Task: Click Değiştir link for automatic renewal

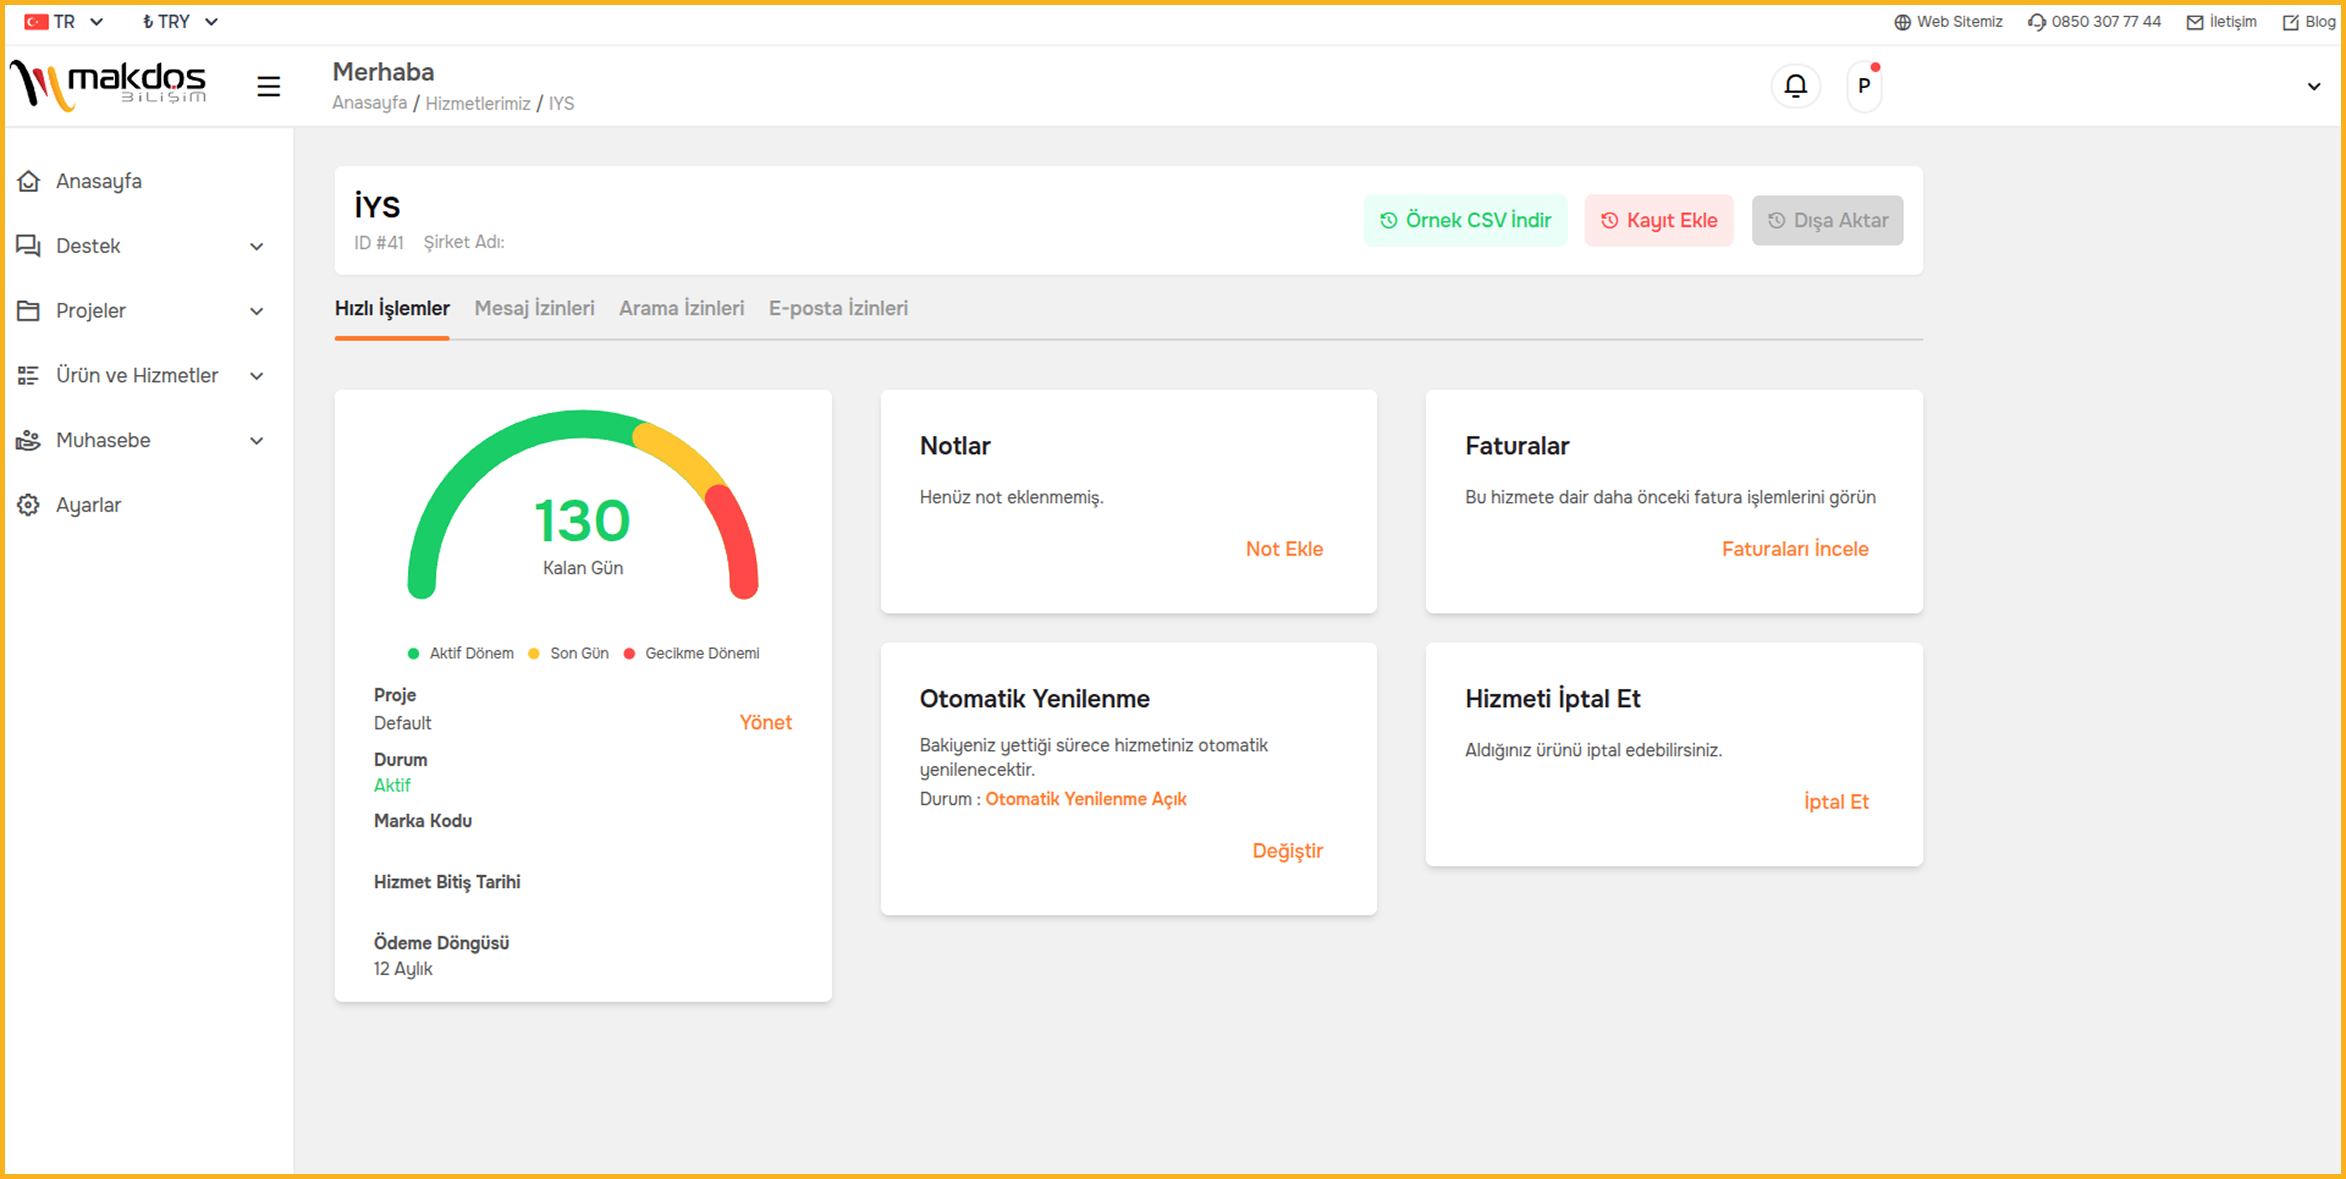Action: pos(1287,851)
